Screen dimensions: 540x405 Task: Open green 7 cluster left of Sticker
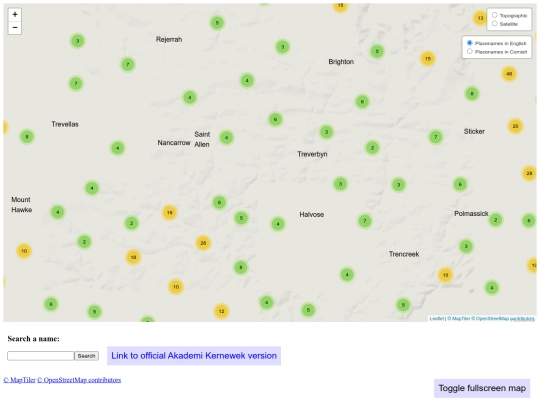pos(436,137)
